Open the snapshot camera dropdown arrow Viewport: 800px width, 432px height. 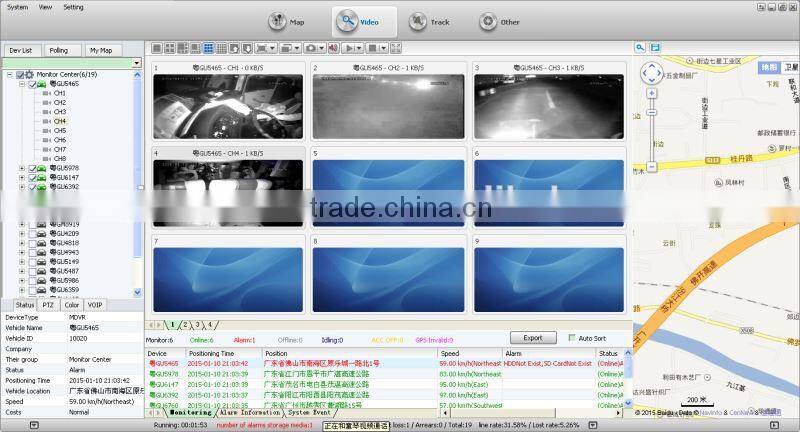pos(322,48)
